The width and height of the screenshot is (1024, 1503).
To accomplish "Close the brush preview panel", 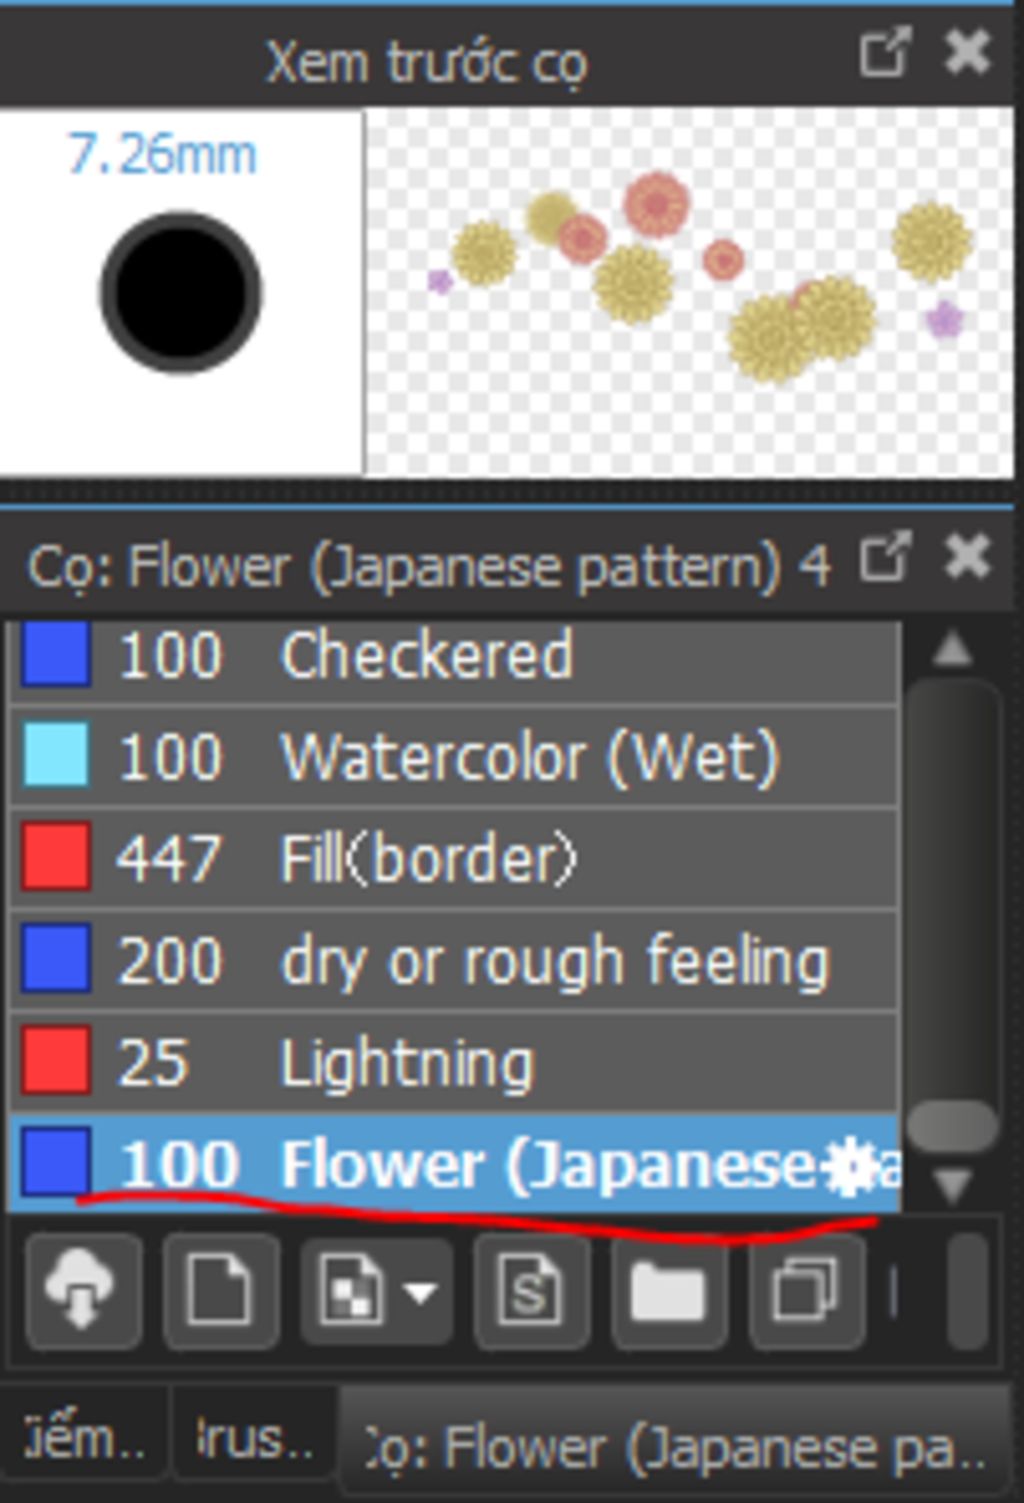I will (x=967, y=52).
